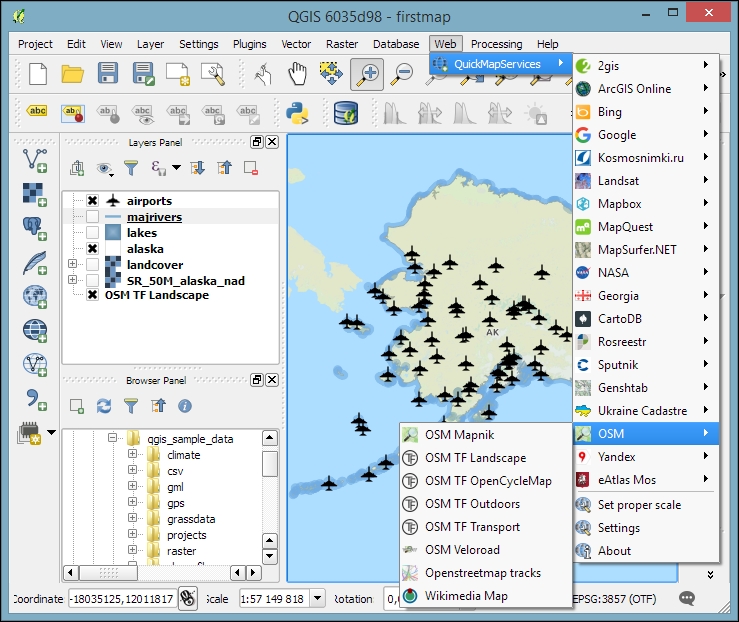Click the EPSG:3857 (OTF) CRS status button
Viewport: 739px width, 622px height.
pos(612,598)
